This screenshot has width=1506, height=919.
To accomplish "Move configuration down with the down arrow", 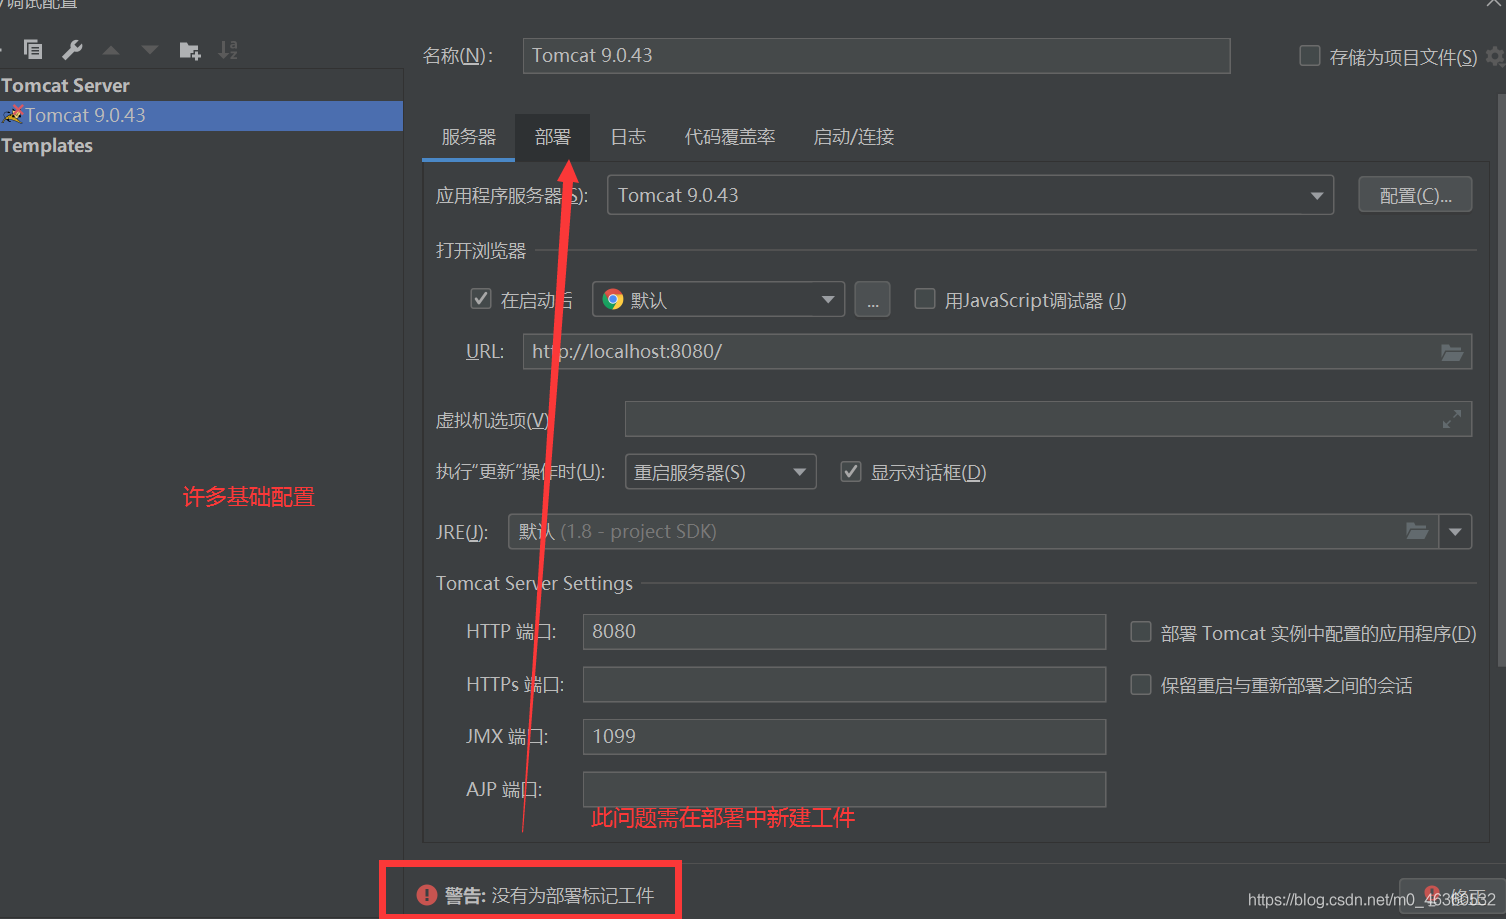I will click(150, 50).
